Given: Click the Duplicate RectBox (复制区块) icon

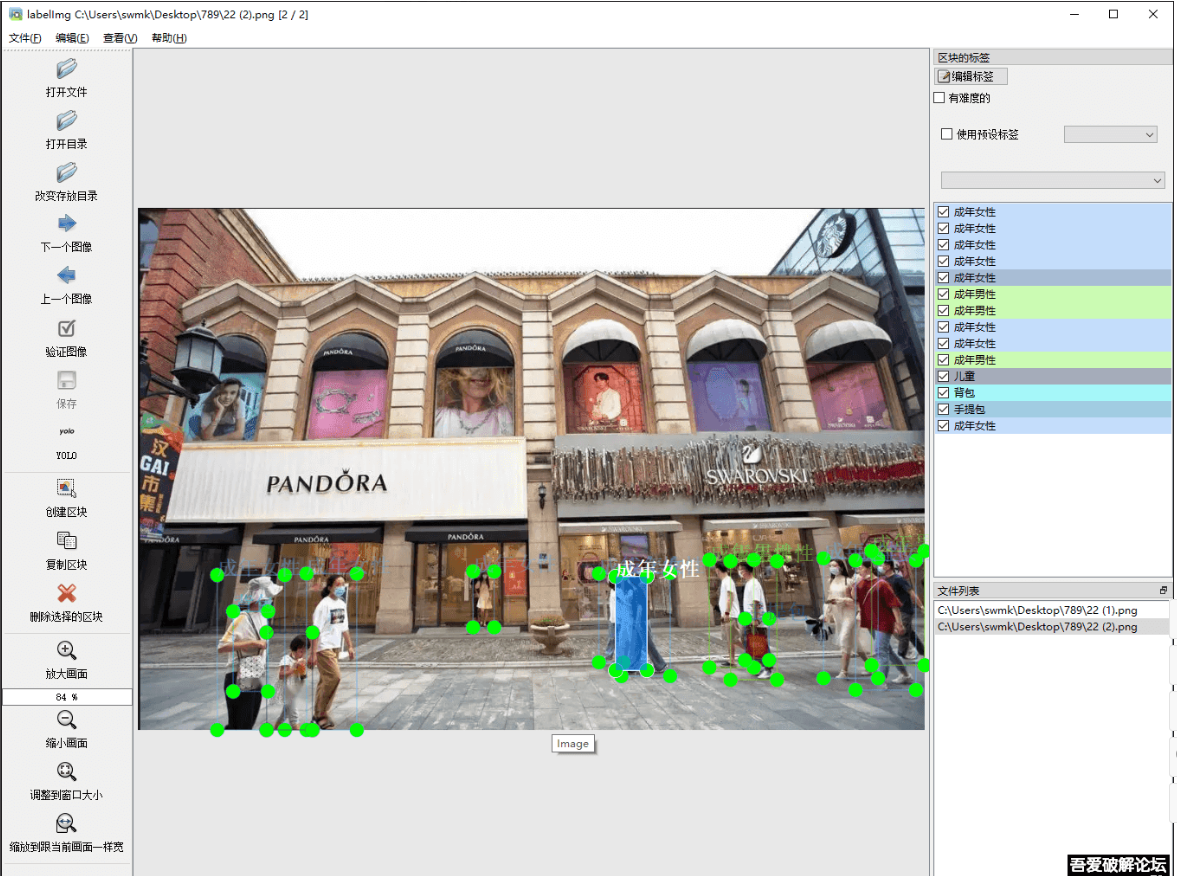Looking at the screenshot, I should [66, 541].
